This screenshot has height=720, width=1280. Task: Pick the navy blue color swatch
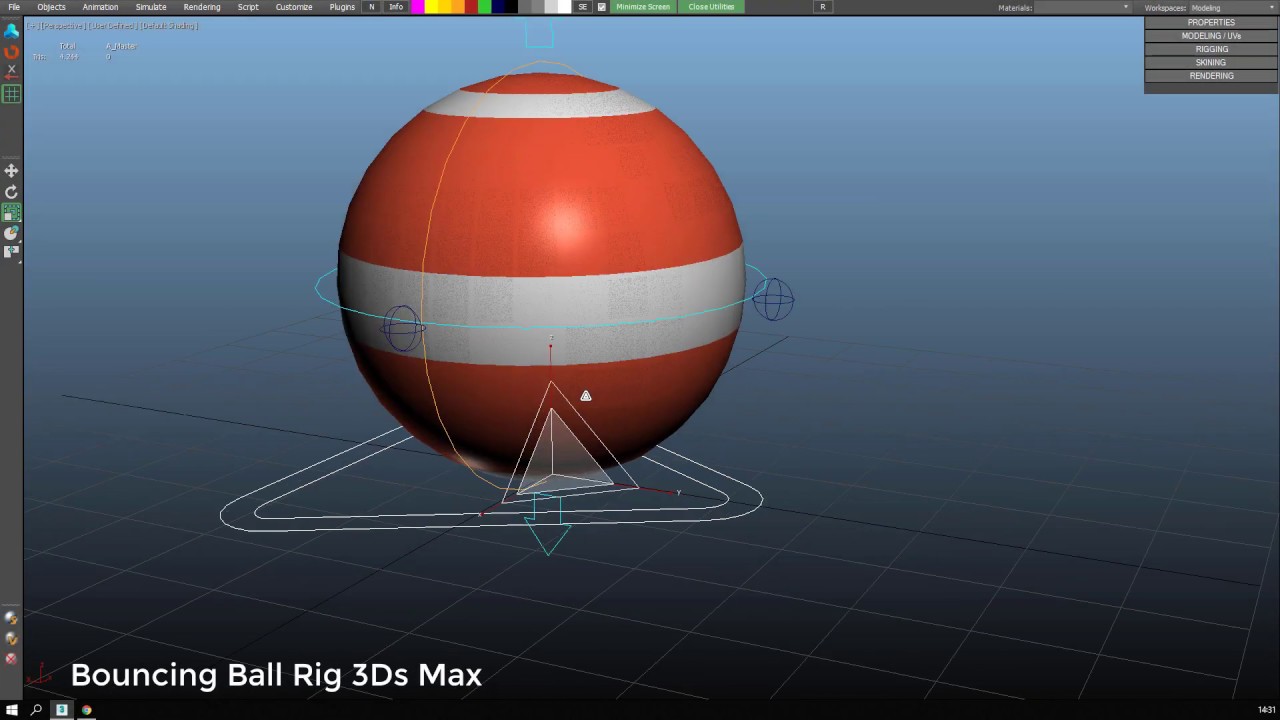click(497, 7)
